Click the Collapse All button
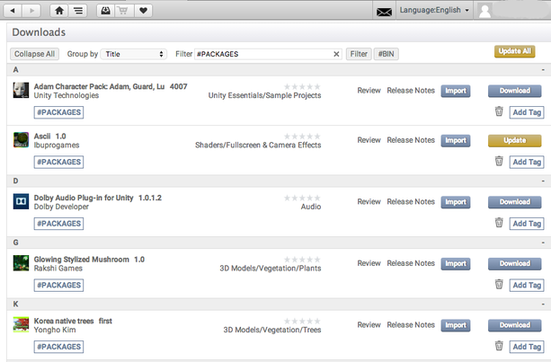Viewport: 551px width, 362px height. click(x=34, y=54)
